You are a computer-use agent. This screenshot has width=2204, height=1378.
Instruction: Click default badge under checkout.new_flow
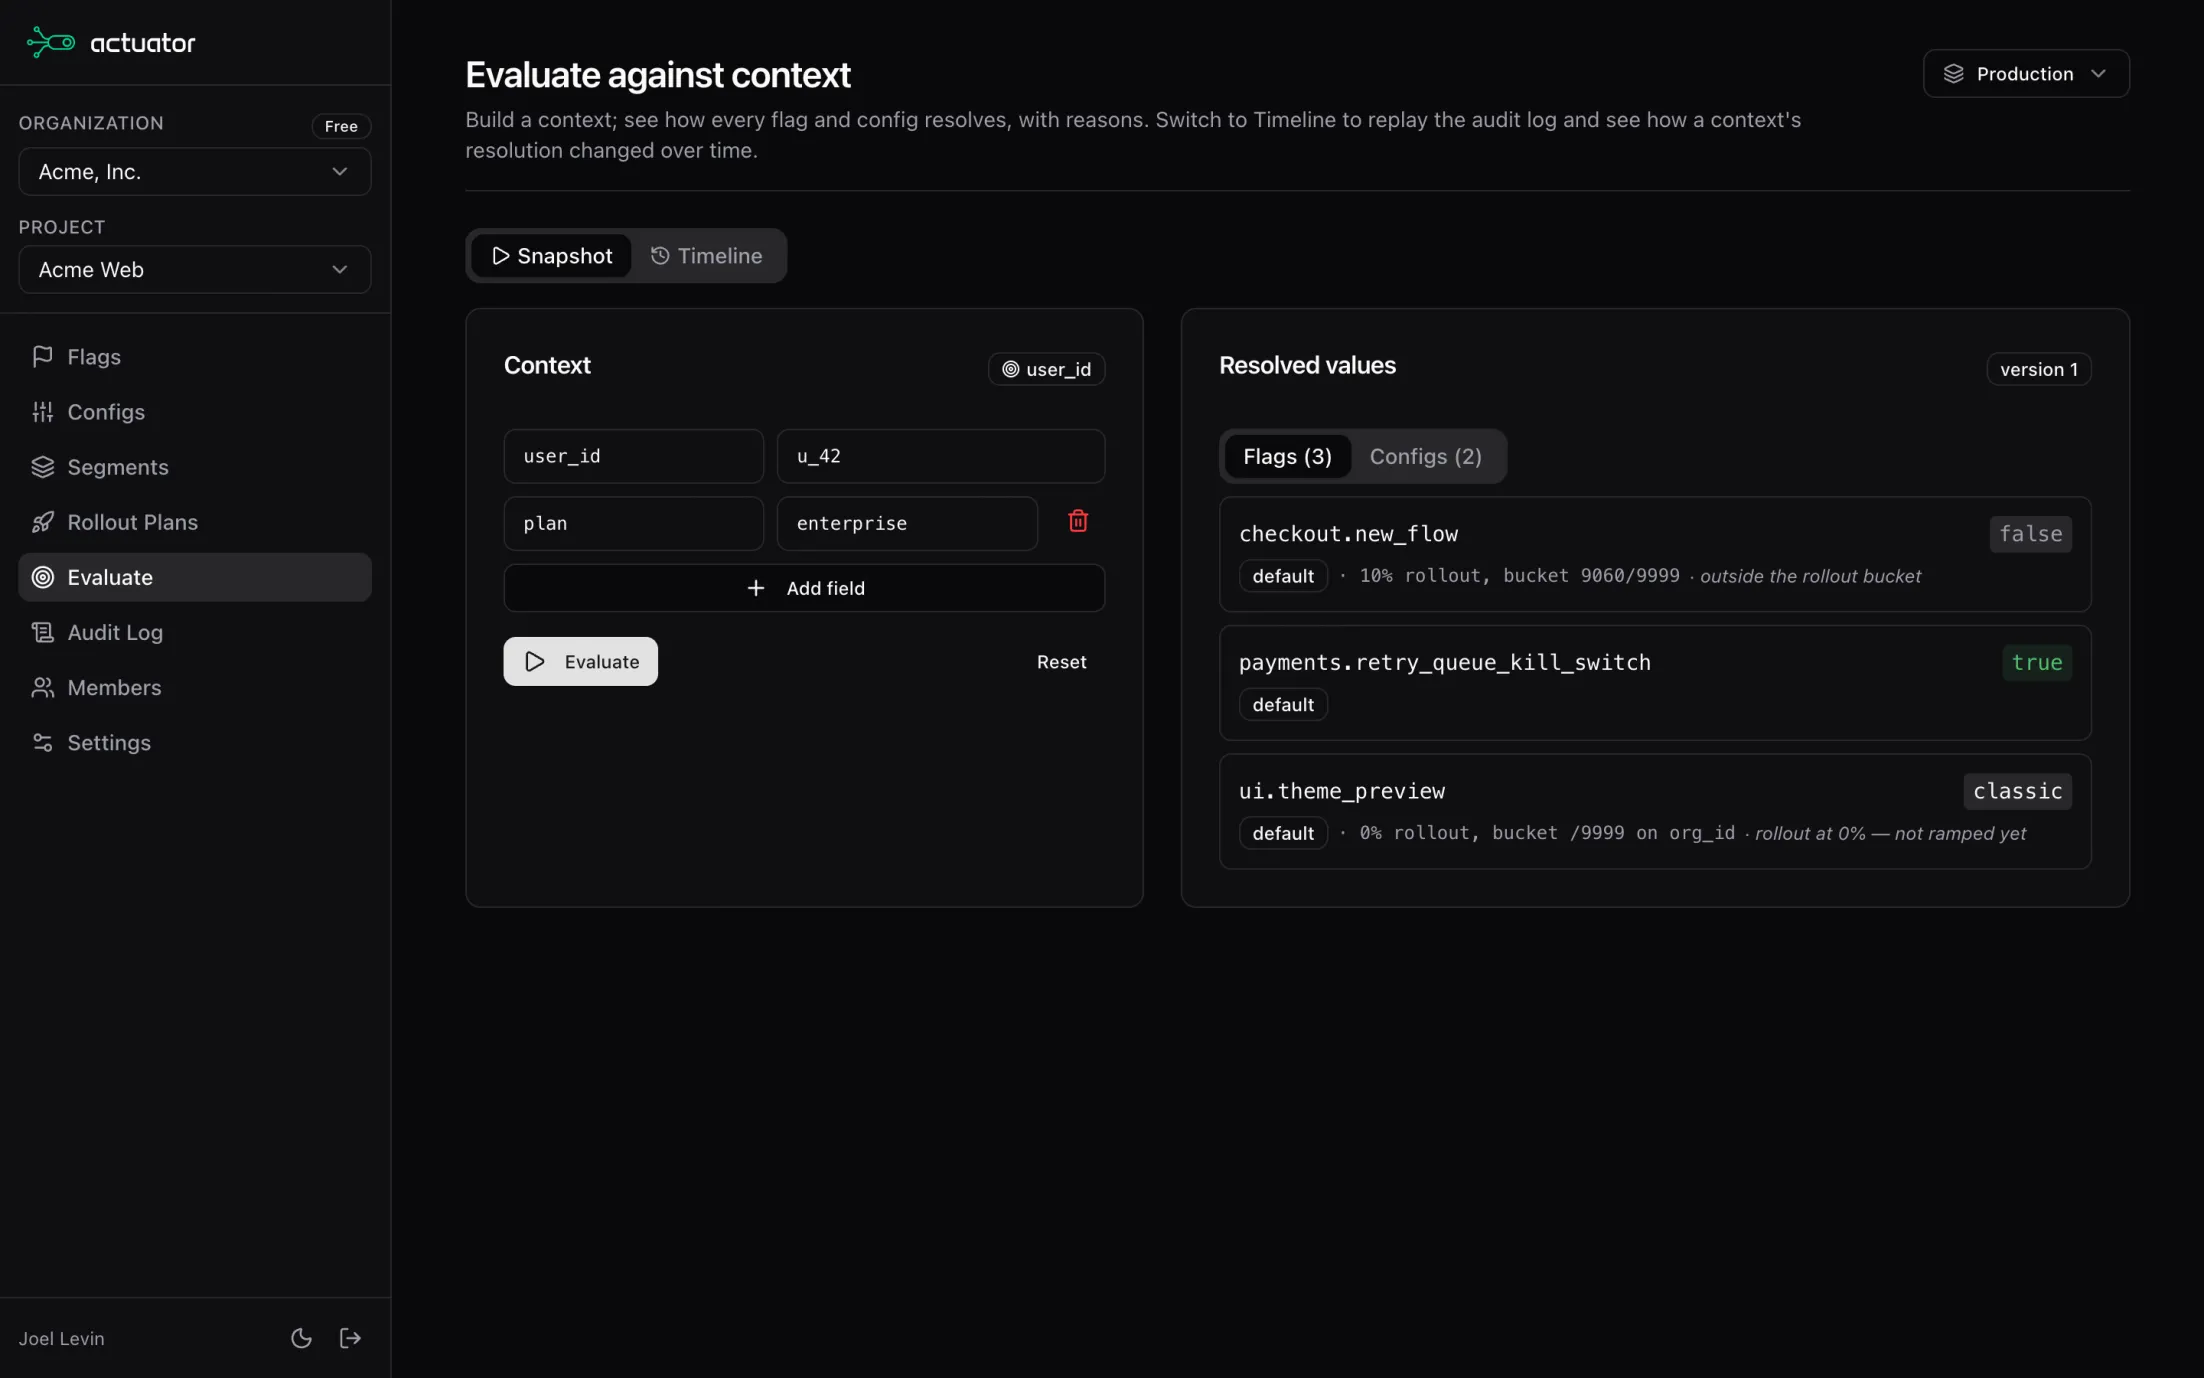(x=1283, y=576)
